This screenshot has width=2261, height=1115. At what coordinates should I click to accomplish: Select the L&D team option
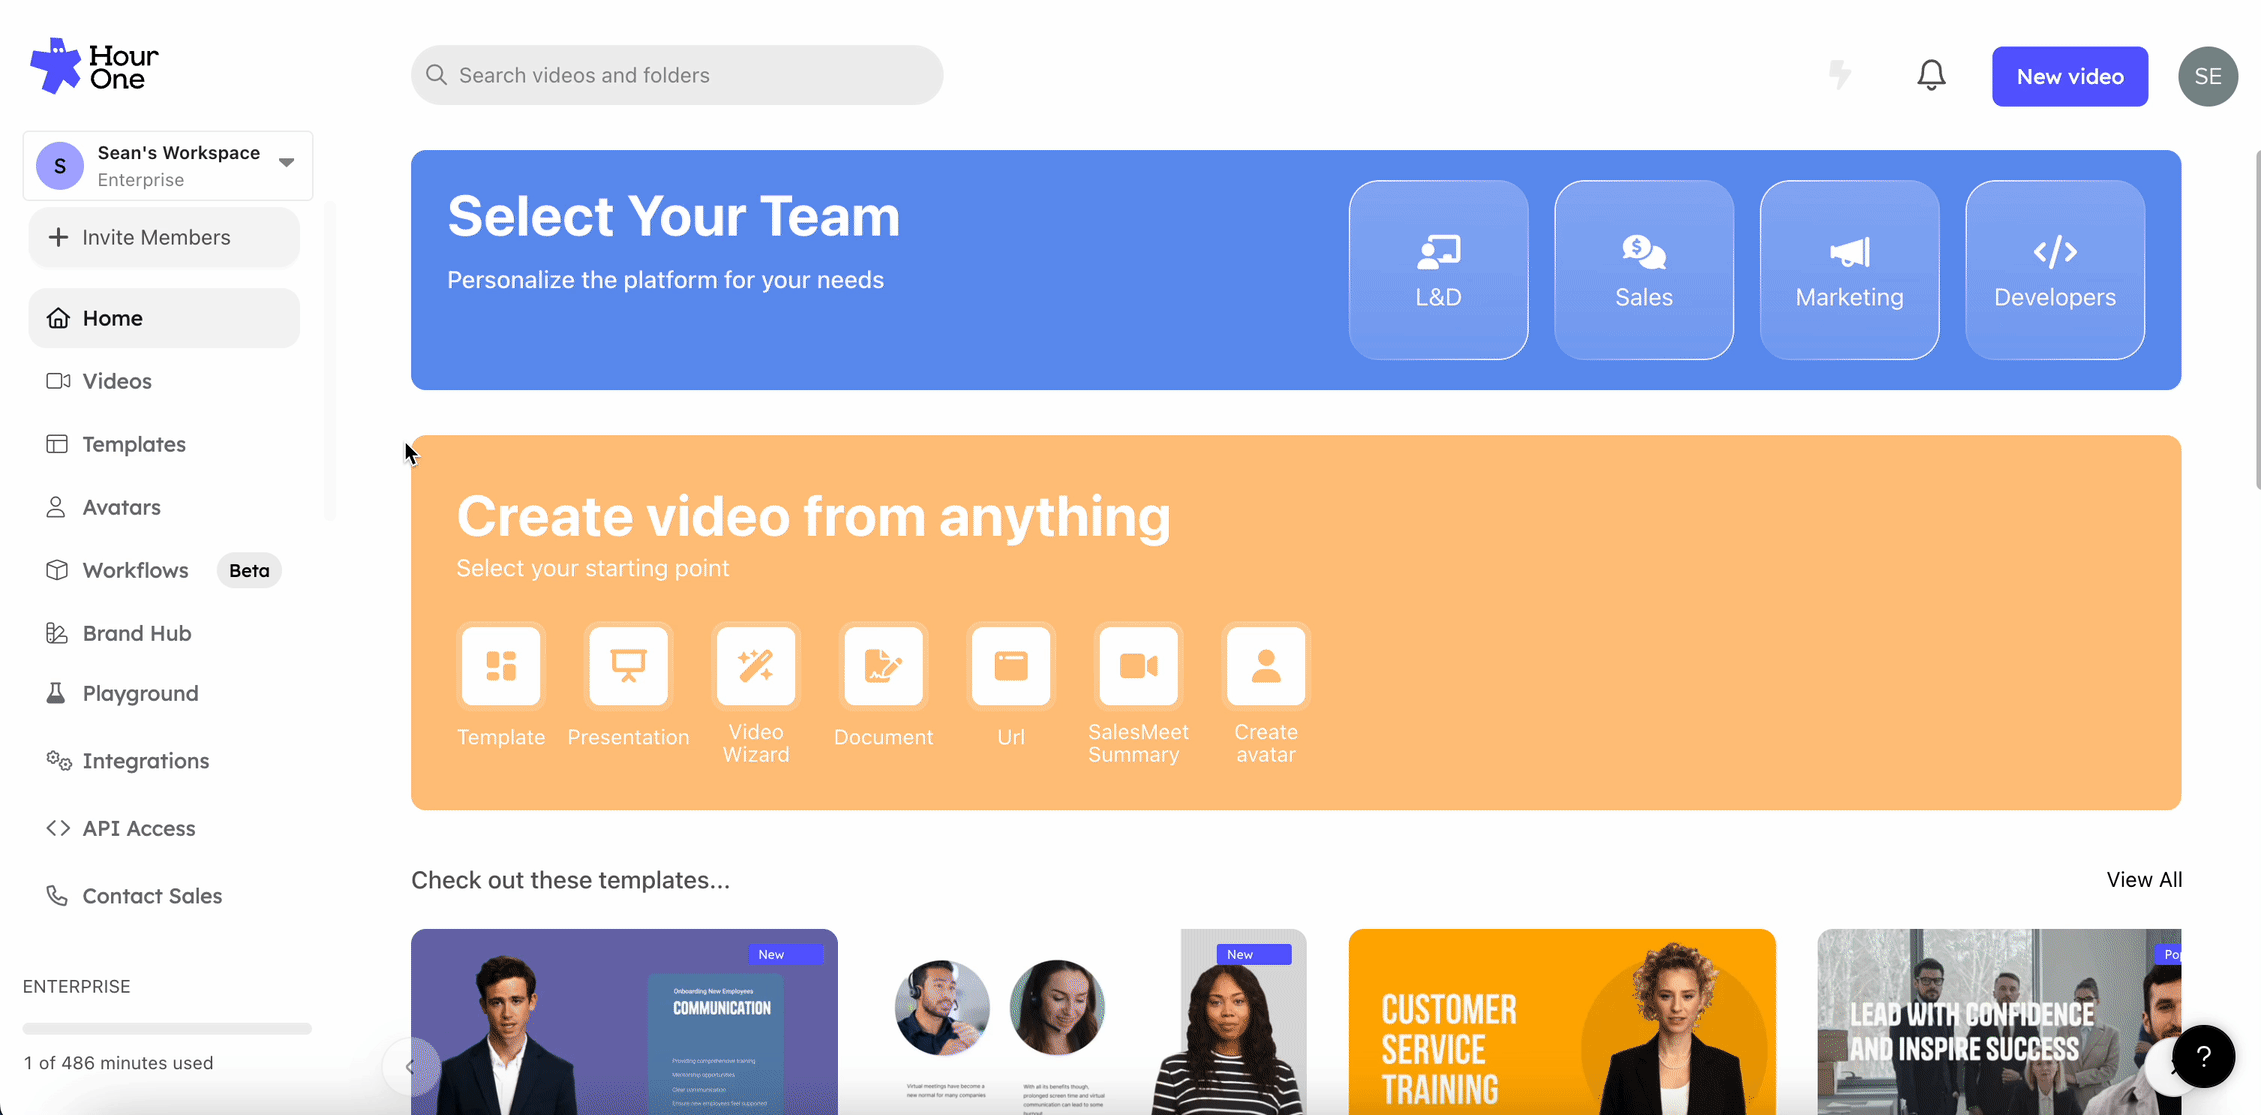click(1438, 270)
